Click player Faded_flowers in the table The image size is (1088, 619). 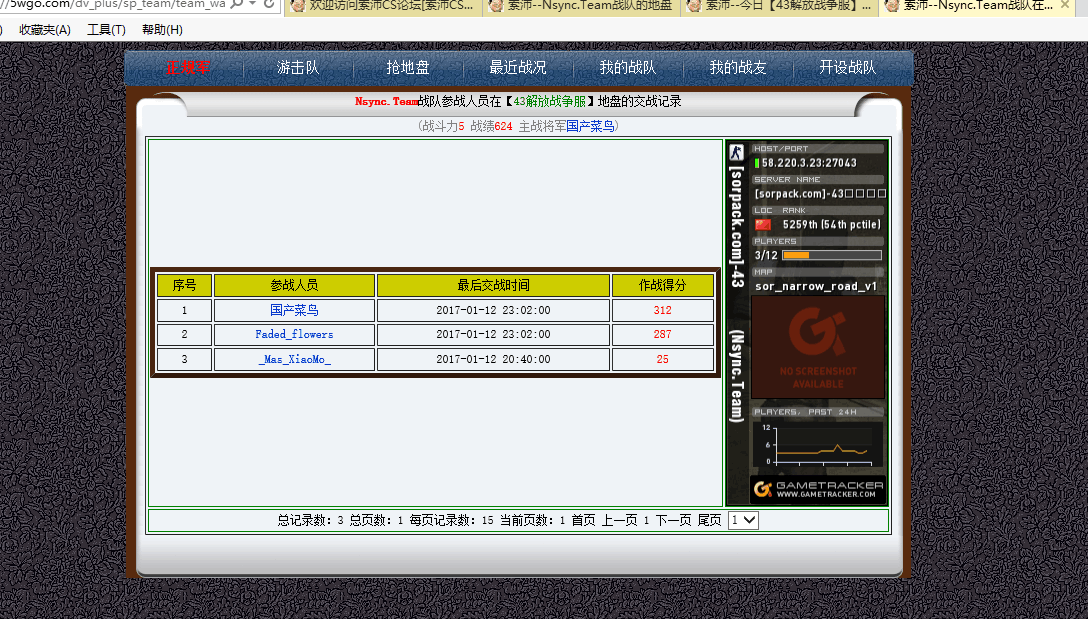point(294,334)
